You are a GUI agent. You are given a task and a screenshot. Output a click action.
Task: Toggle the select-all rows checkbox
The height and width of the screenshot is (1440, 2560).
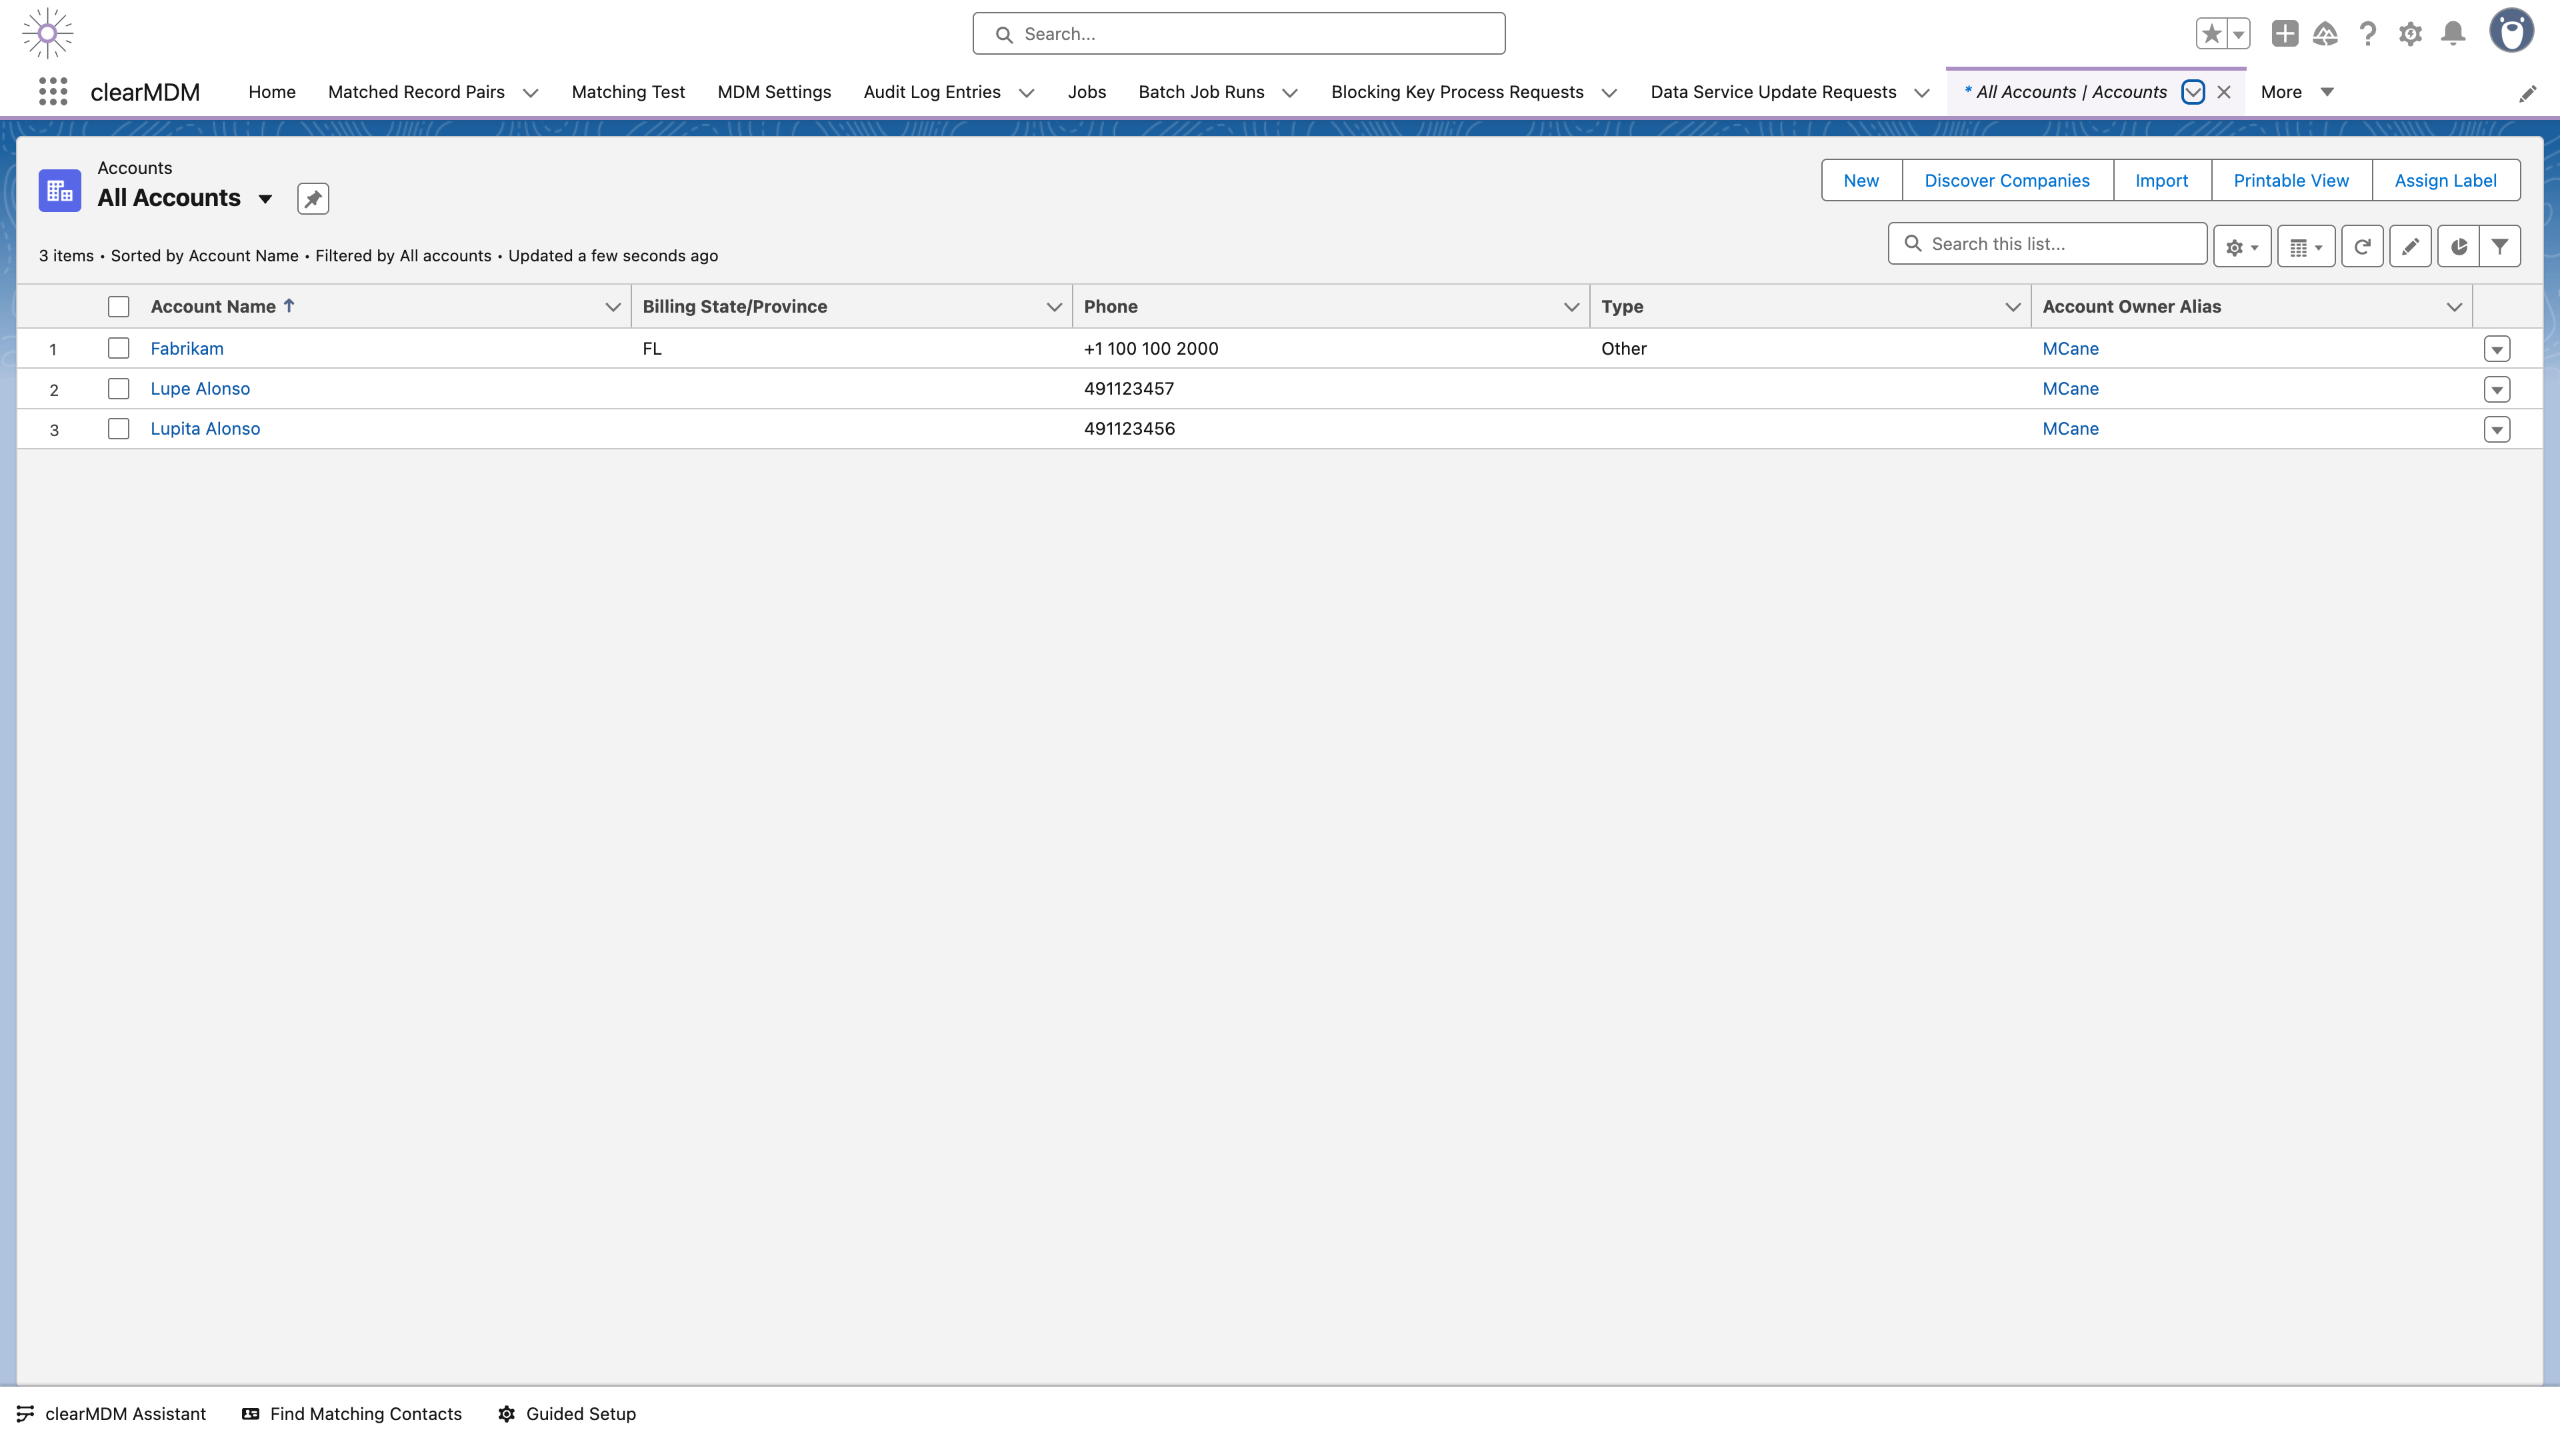[119, 307]
